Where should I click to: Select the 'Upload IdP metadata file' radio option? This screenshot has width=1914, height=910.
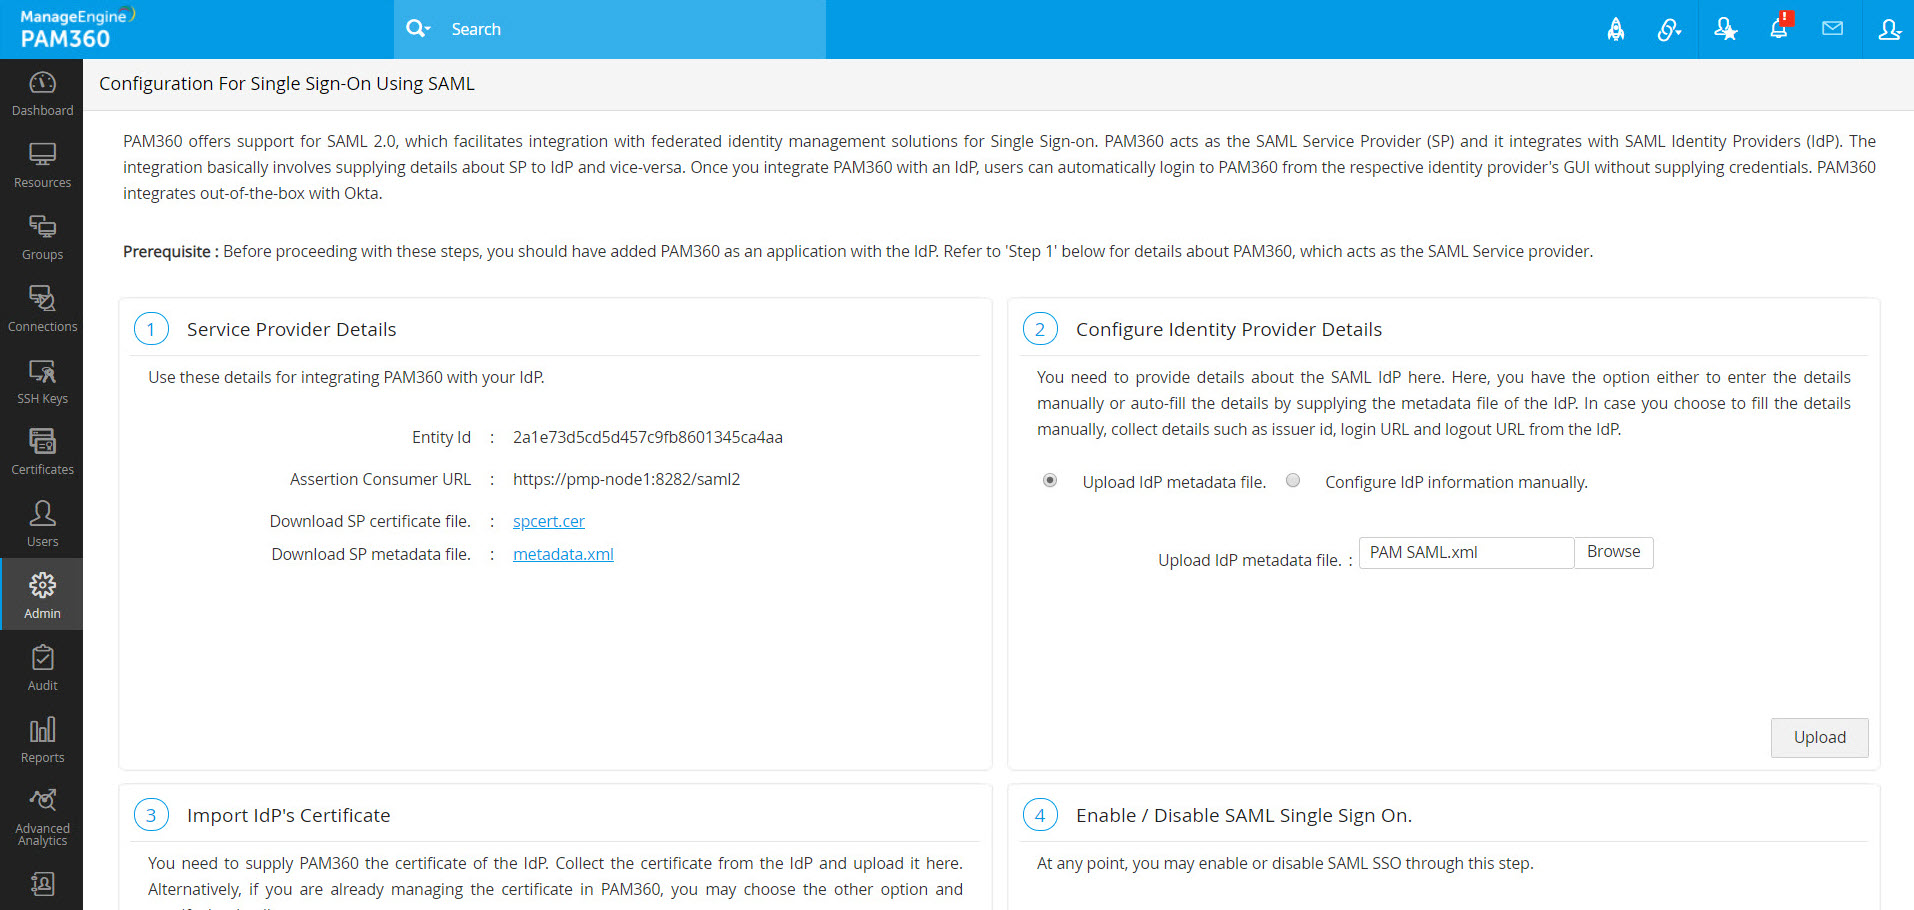point(1050,481)
